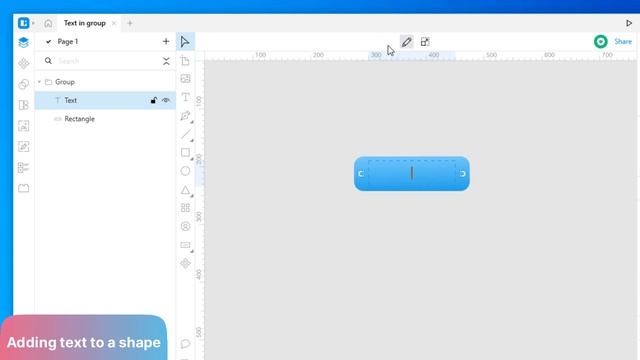Close the 'Text in group' tab
This screenshot has height=360, width=640.
pyautogui.click(x=114, y=23)
